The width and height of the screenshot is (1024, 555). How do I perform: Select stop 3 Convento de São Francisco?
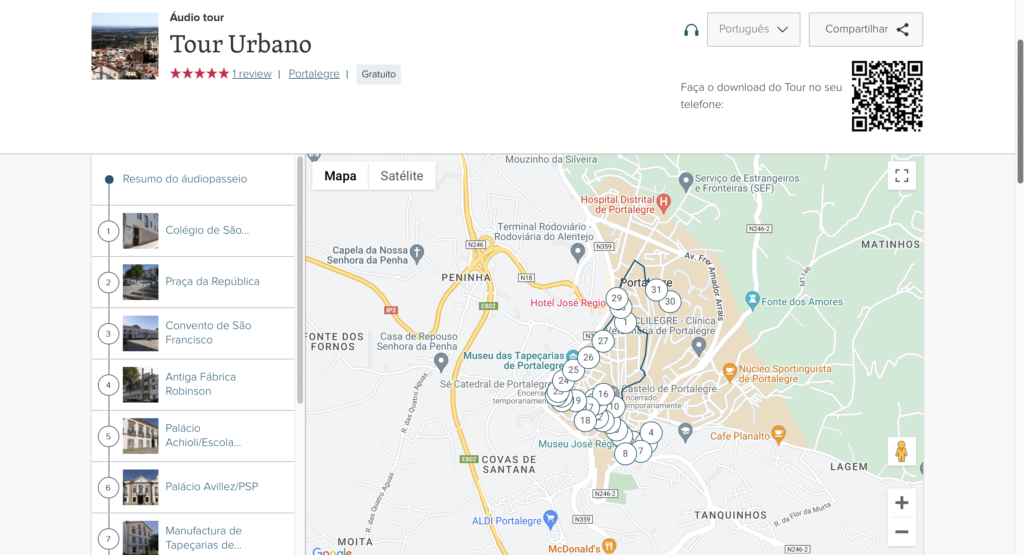coord(193,333)
